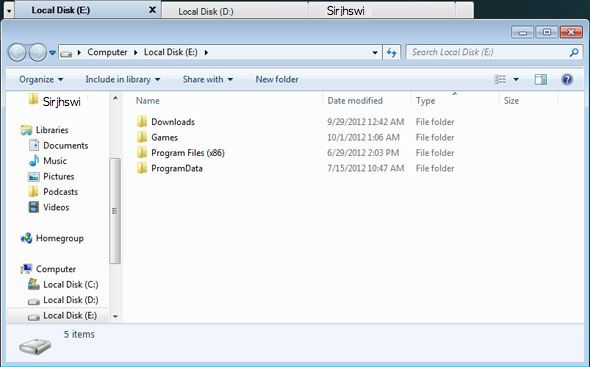
Task: Click navigation pane scroll down arrow
Action: click(116, 317)
